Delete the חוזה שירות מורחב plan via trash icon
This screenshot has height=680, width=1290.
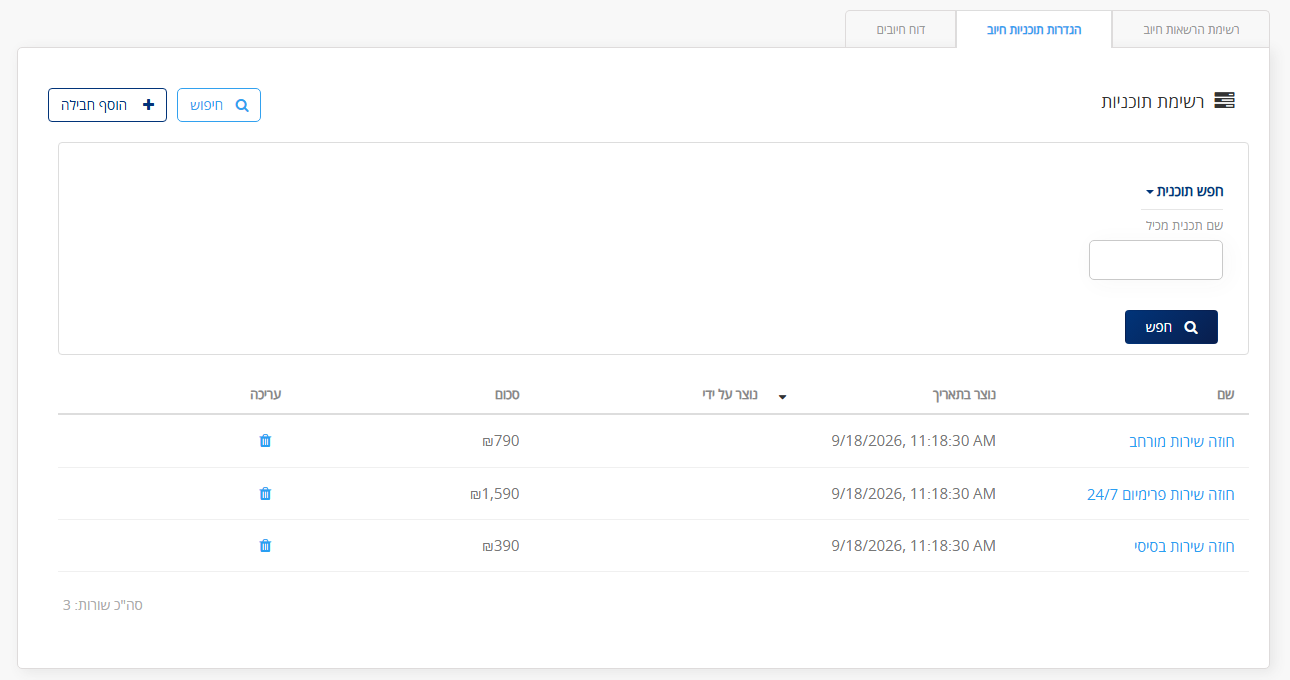click(265, 441)
